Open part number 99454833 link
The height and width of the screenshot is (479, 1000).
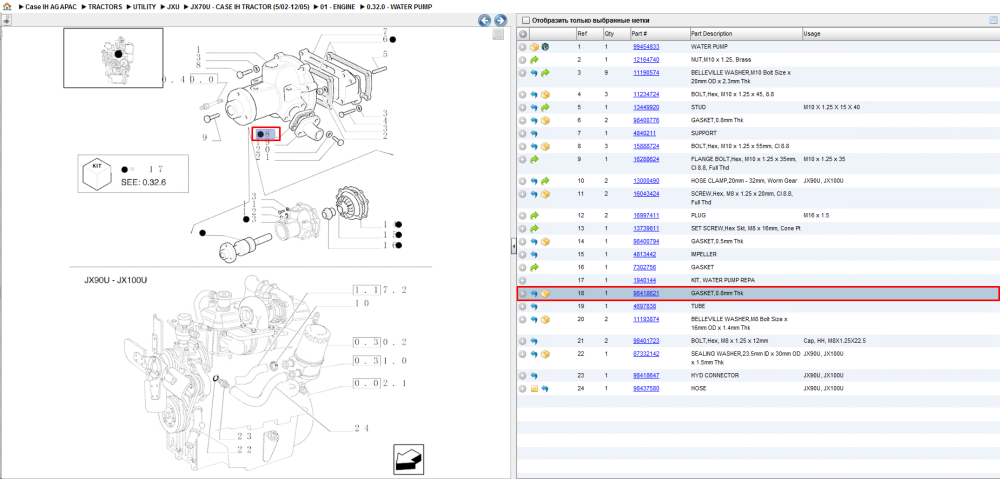click(x=645, y=47)
